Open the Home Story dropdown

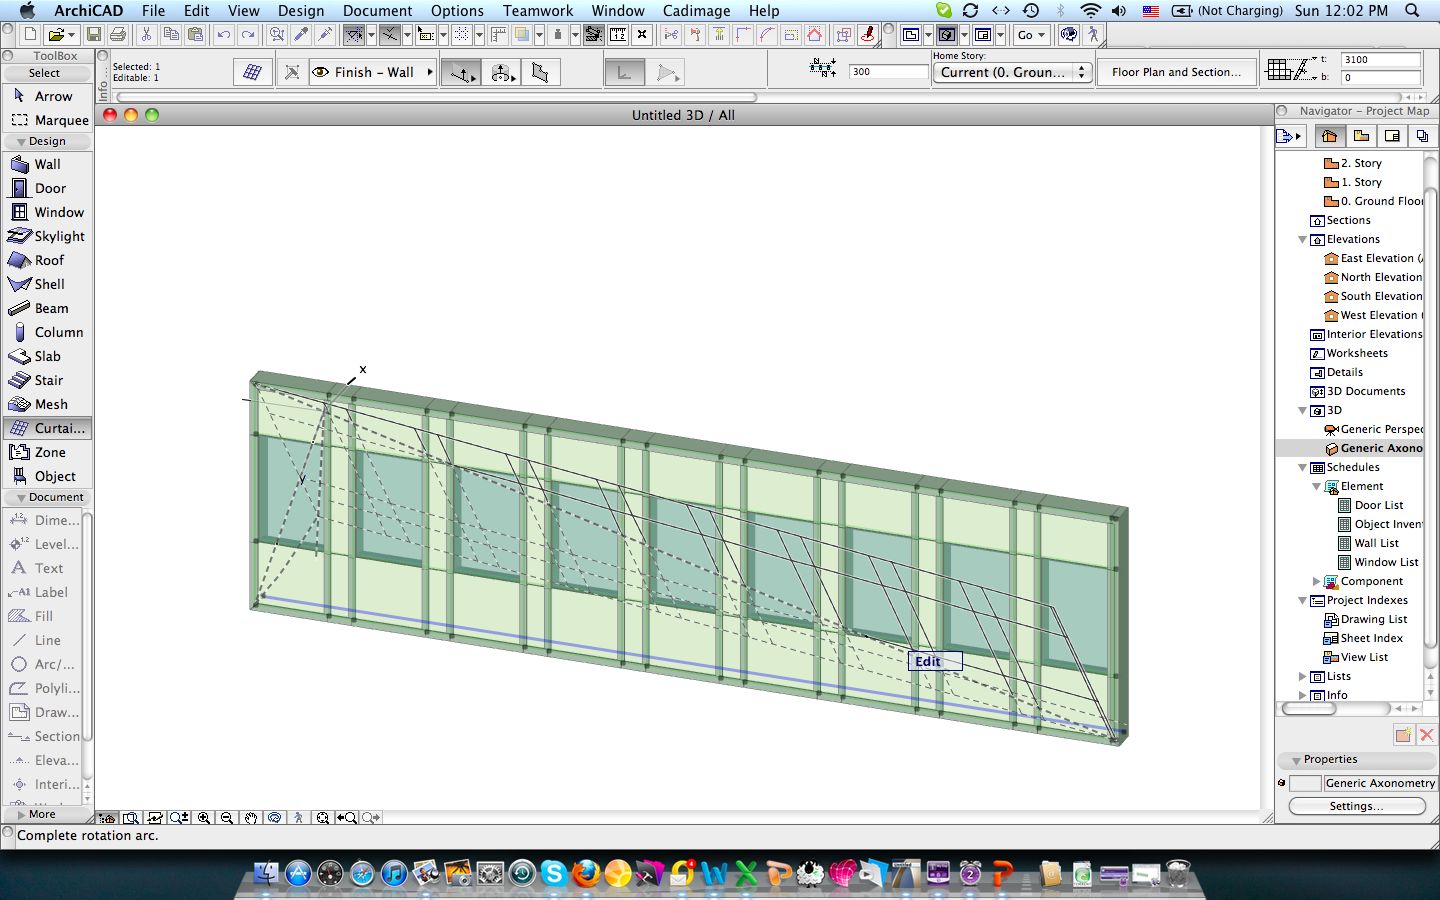click(1012, 72)
